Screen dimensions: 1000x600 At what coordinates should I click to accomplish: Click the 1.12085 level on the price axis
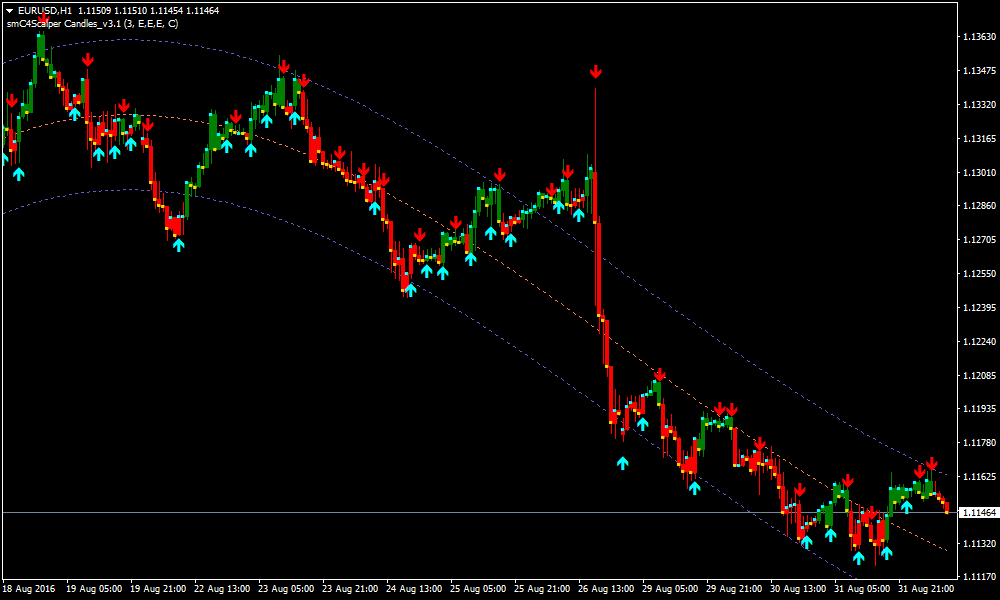[x=977, y=376]
